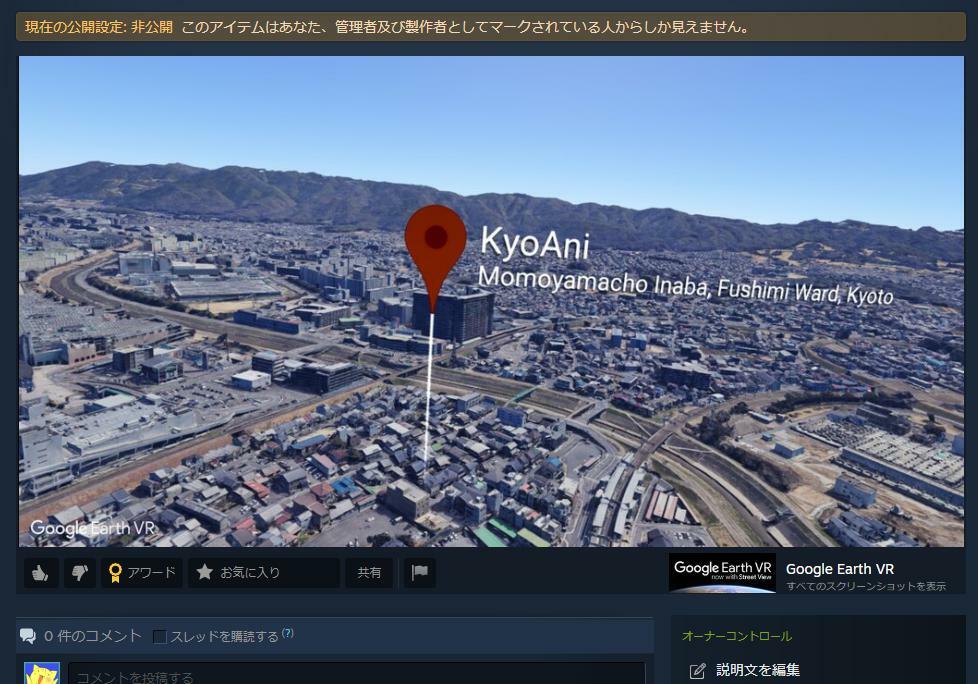The width and height of the screenshot is (978, 684).
Task: Add screenshot to favorites (お気に入り)
Action: tap(264, 572)
